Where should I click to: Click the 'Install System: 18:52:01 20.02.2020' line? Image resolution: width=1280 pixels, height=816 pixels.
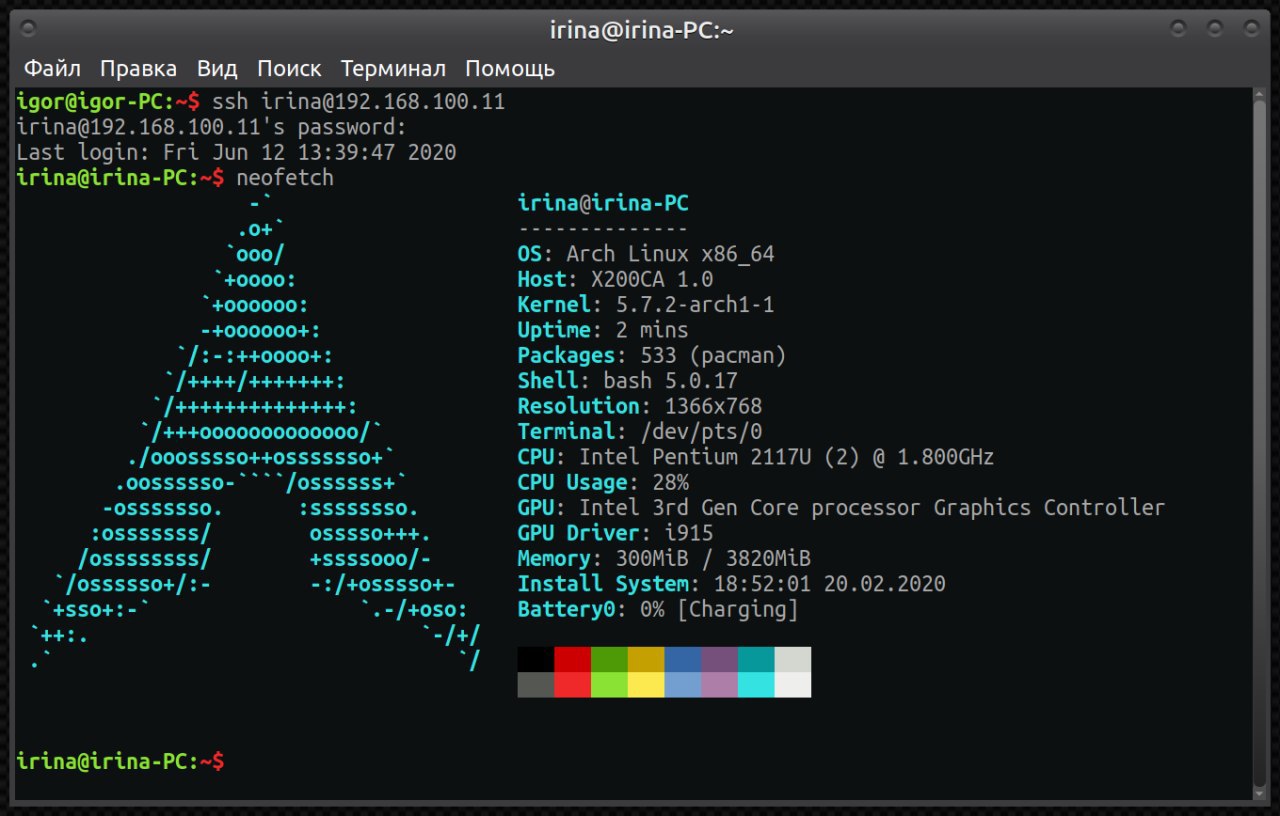[731, 584]
